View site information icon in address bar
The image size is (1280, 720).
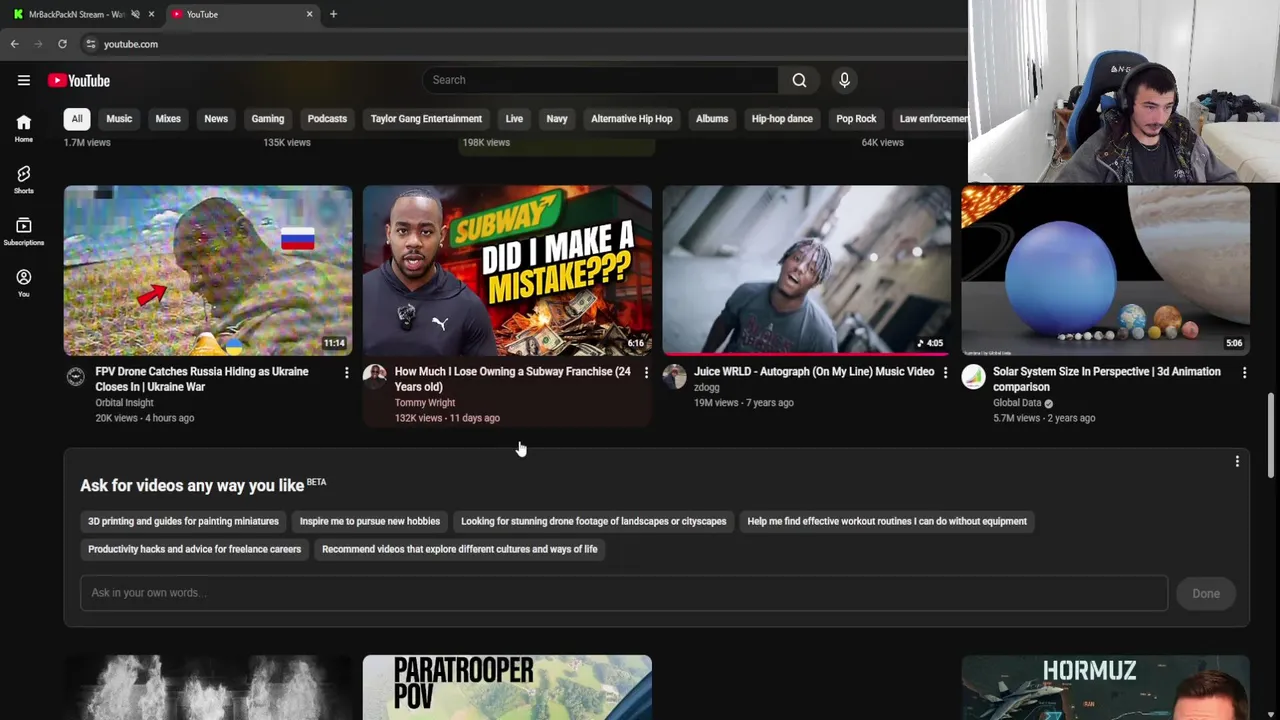coord(91,44)
